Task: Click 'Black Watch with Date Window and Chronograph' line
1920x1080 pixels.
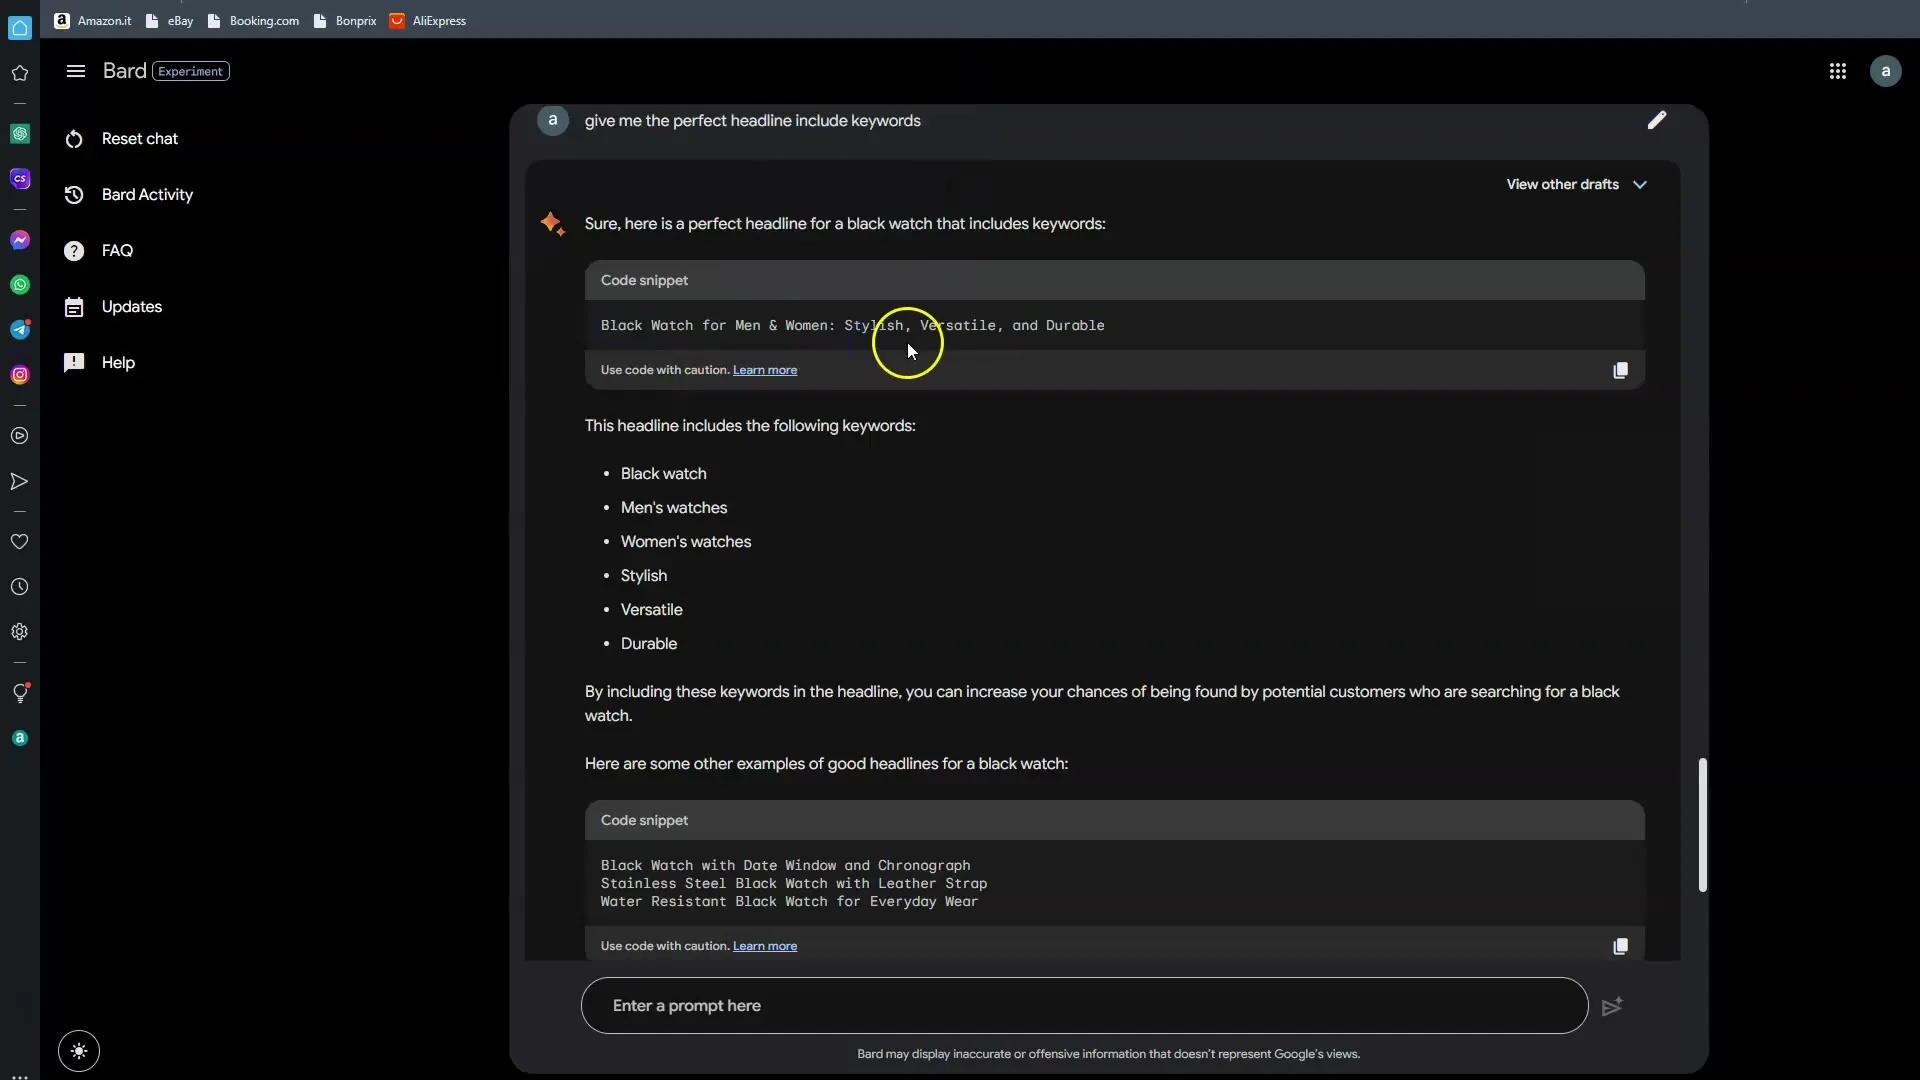Action: 785,866
